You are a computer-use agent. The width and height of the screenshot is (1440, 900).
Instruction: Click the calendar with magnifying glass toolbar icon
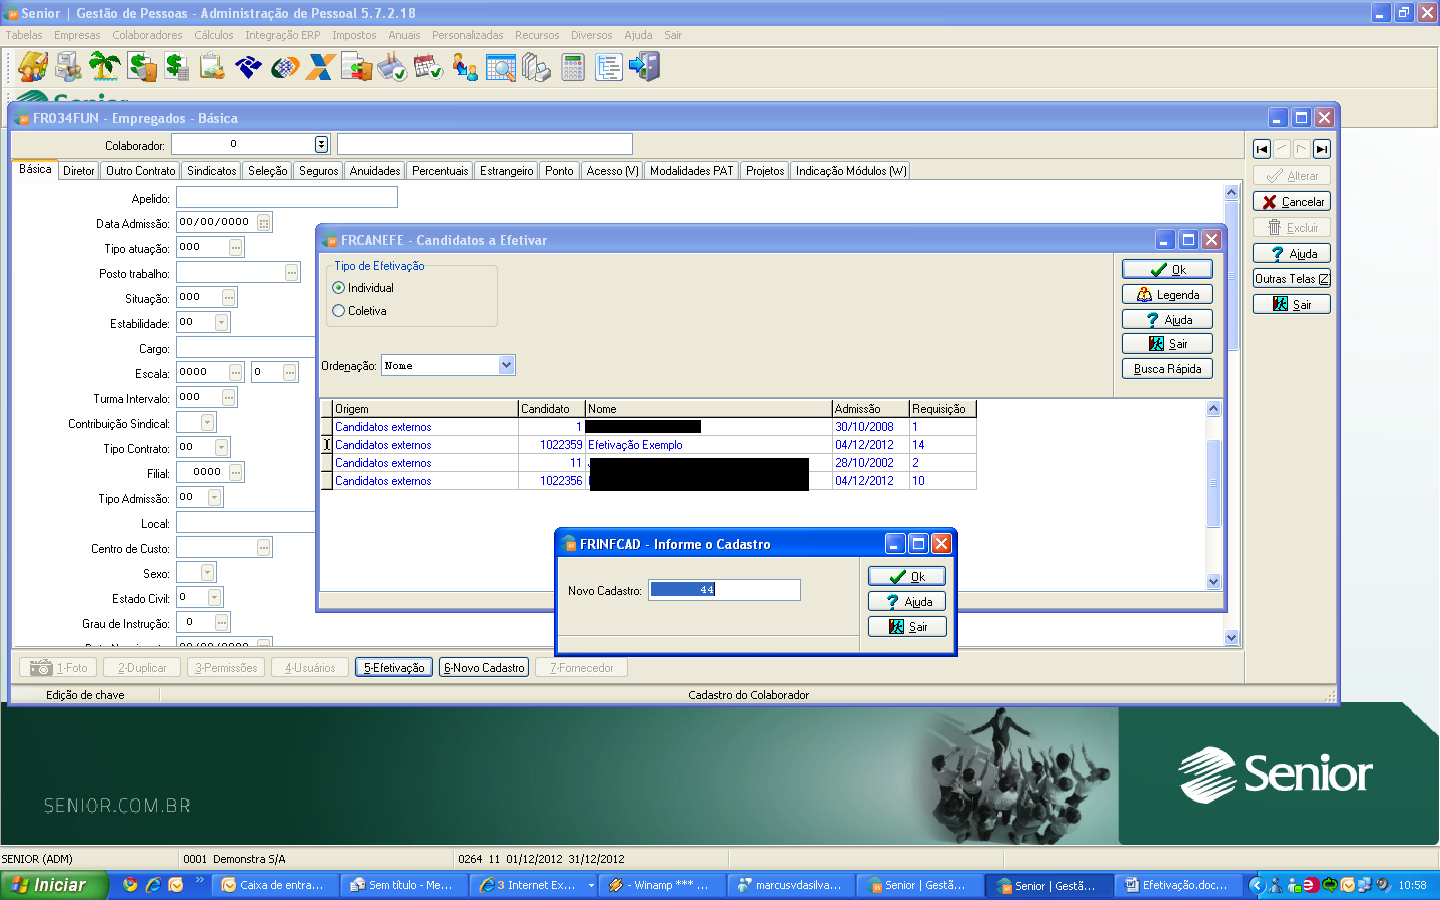tap(501, 67)
